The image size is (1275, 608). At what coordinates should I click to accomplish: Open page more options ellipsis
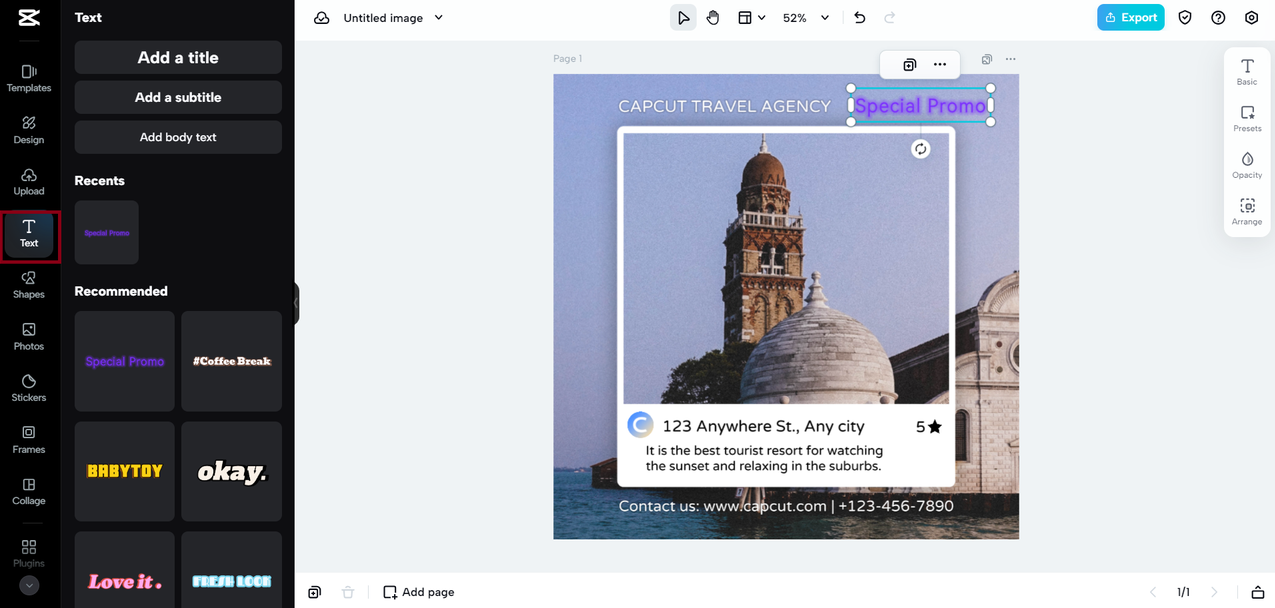[1010, 59]
